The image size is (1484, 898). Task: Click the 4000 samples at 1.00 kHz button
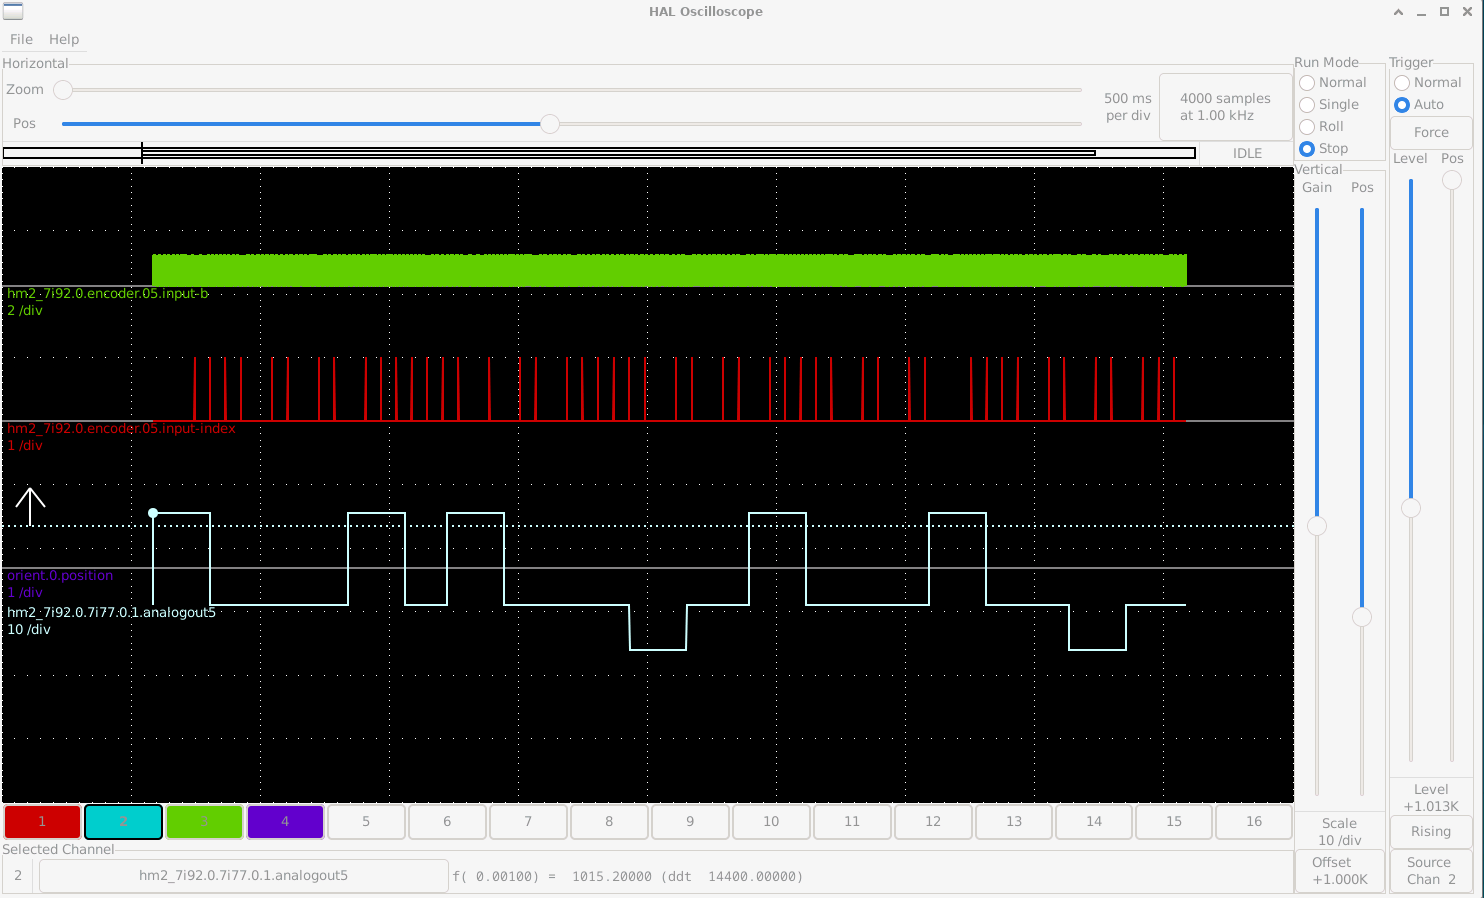pos(1225,107)
